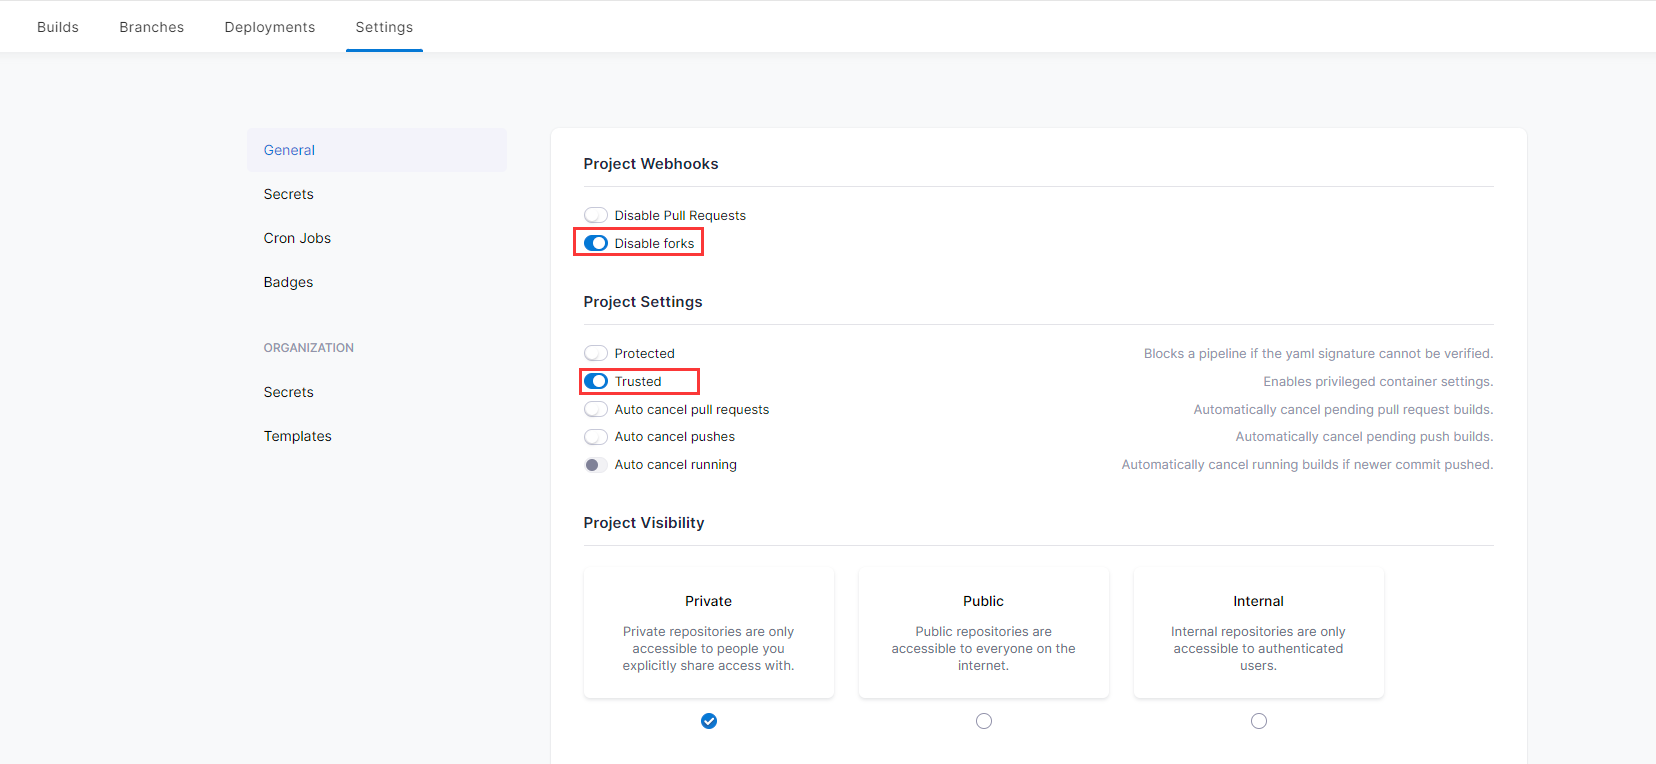Open the Badges settings page
The height and width of the screenshot is (764, 1656).
point(288,282)
